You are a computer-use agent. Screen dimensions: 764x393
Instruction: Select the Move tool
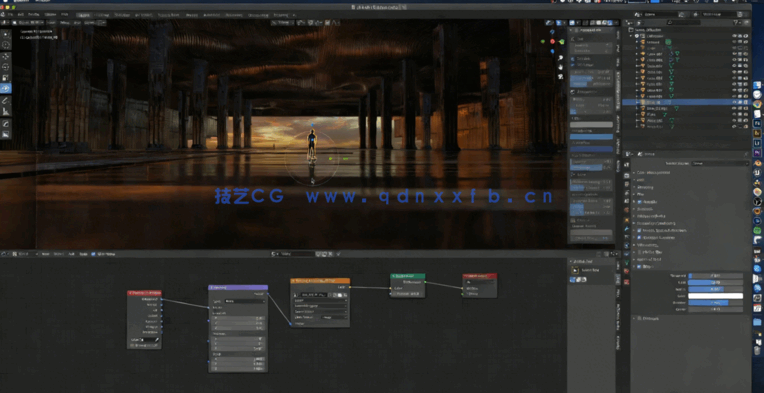(6, 56)
